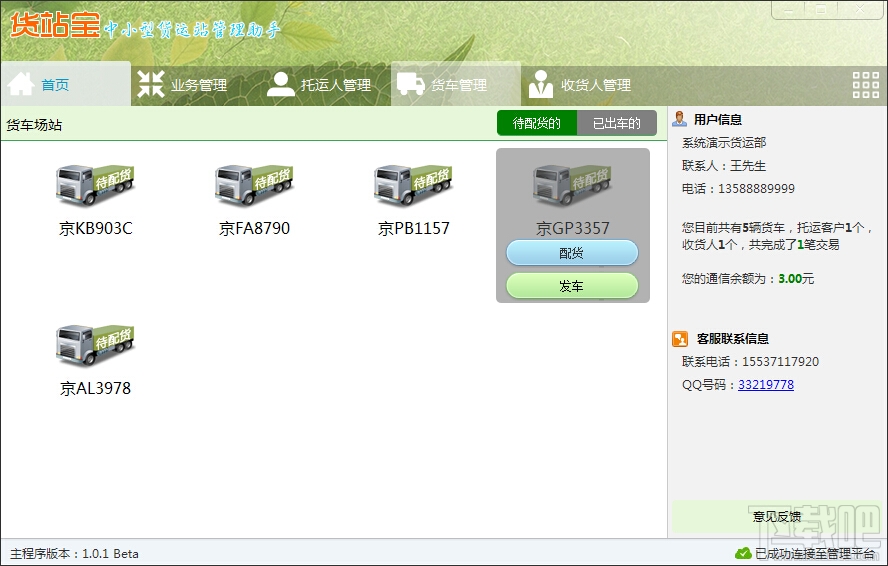Show 待配货的 trucks

tap(537, 123)
